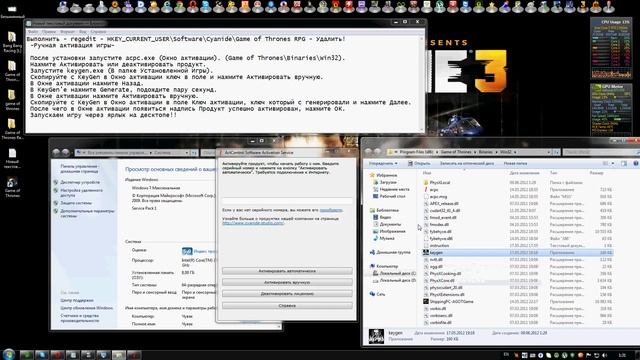640x360 pixels.
Task: Toggle the Explorer preview pane icon
Action: click(x=624, y=163)
